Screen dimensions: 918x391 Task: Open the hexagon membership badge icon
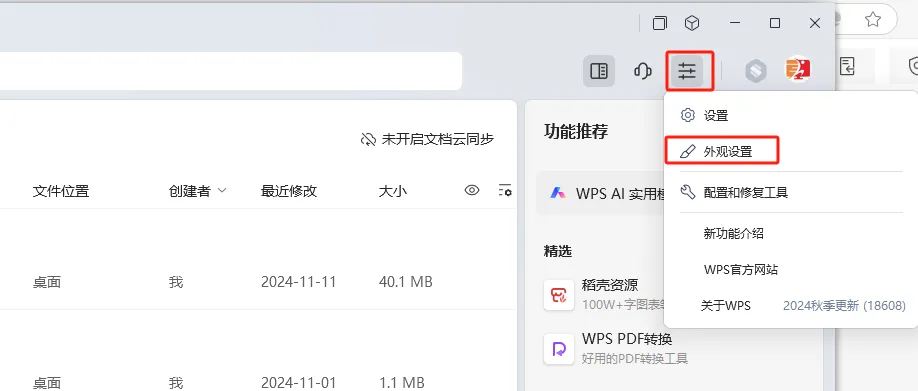[756, 71]
